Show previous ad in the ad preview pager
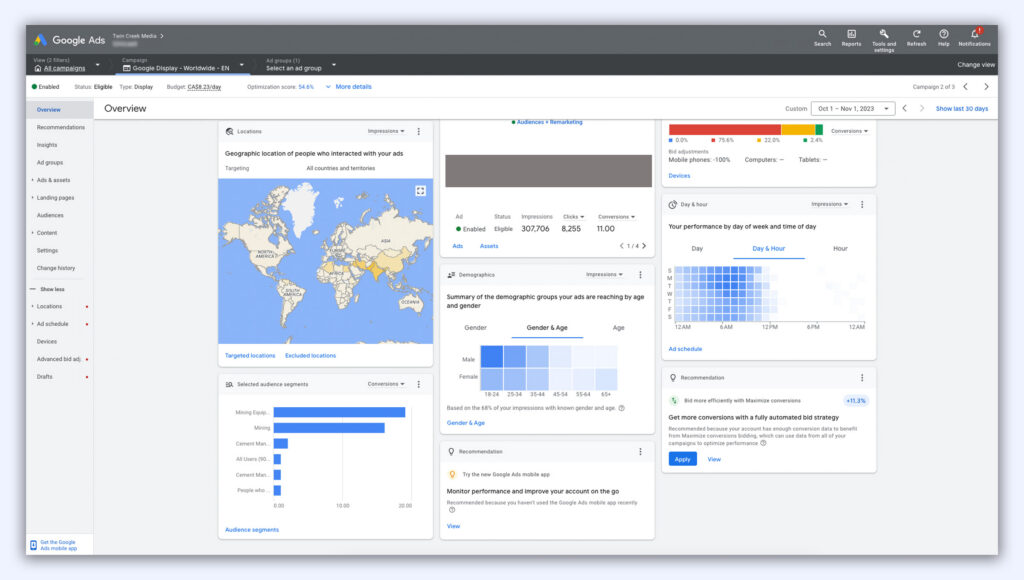The height and width of the screenshot is (580, 1024). pyautogui.click(x=622, y=246)
